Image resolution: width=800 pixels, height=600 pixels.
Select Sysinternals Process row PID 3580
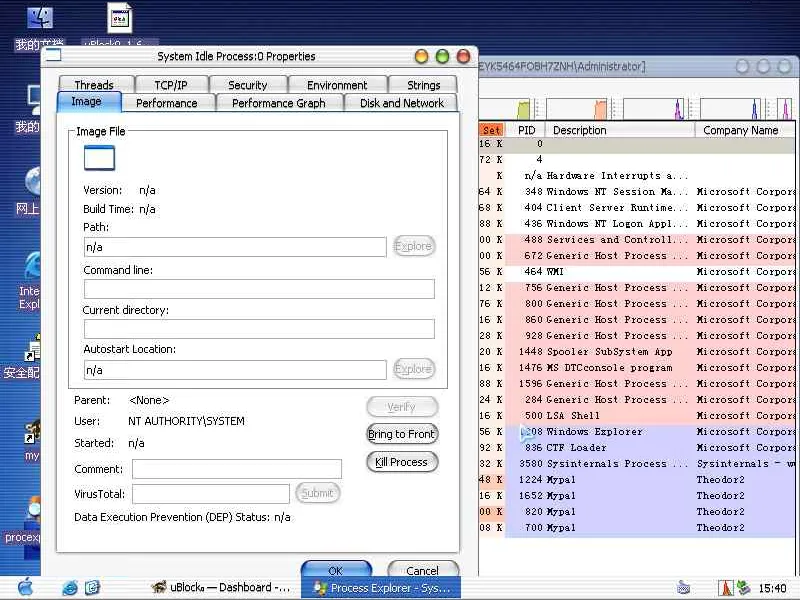pos(637,463)
